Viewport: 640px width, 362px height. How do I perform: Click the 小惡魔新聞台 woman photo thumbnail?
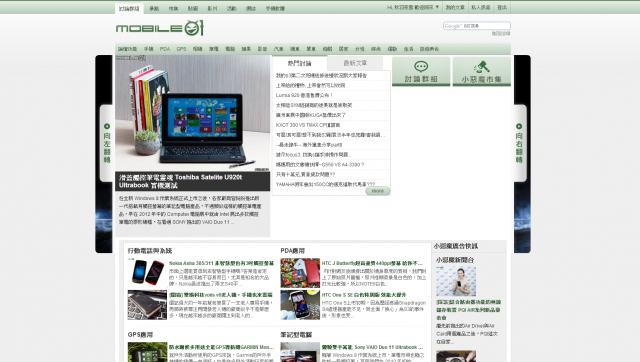(456, 281)
